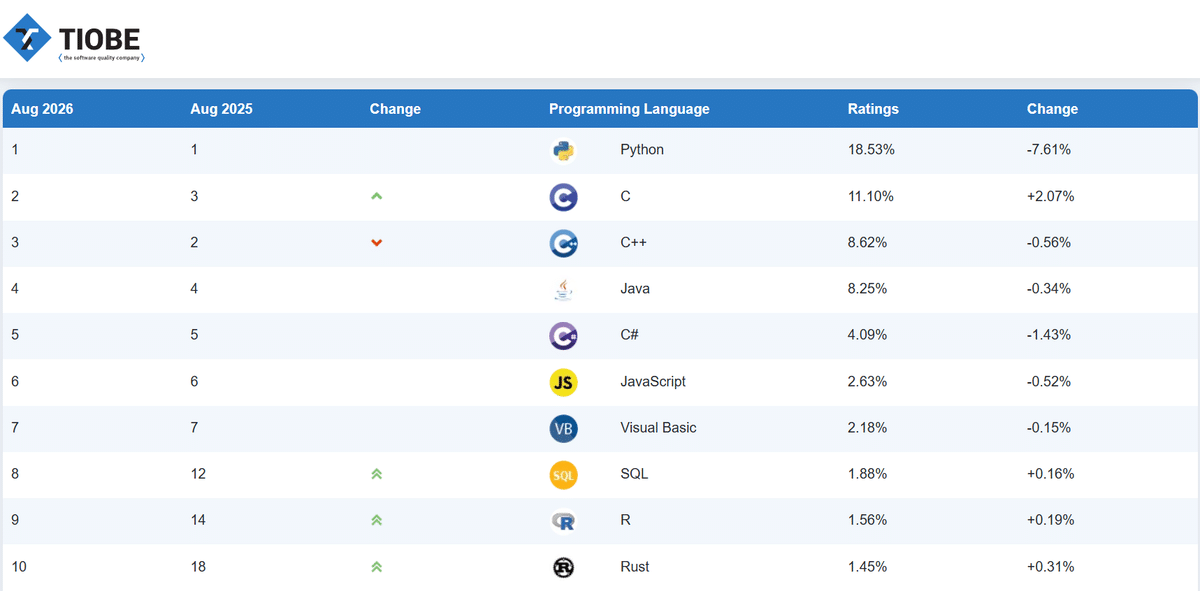Click the C++ logo icon

click(564, 243)
